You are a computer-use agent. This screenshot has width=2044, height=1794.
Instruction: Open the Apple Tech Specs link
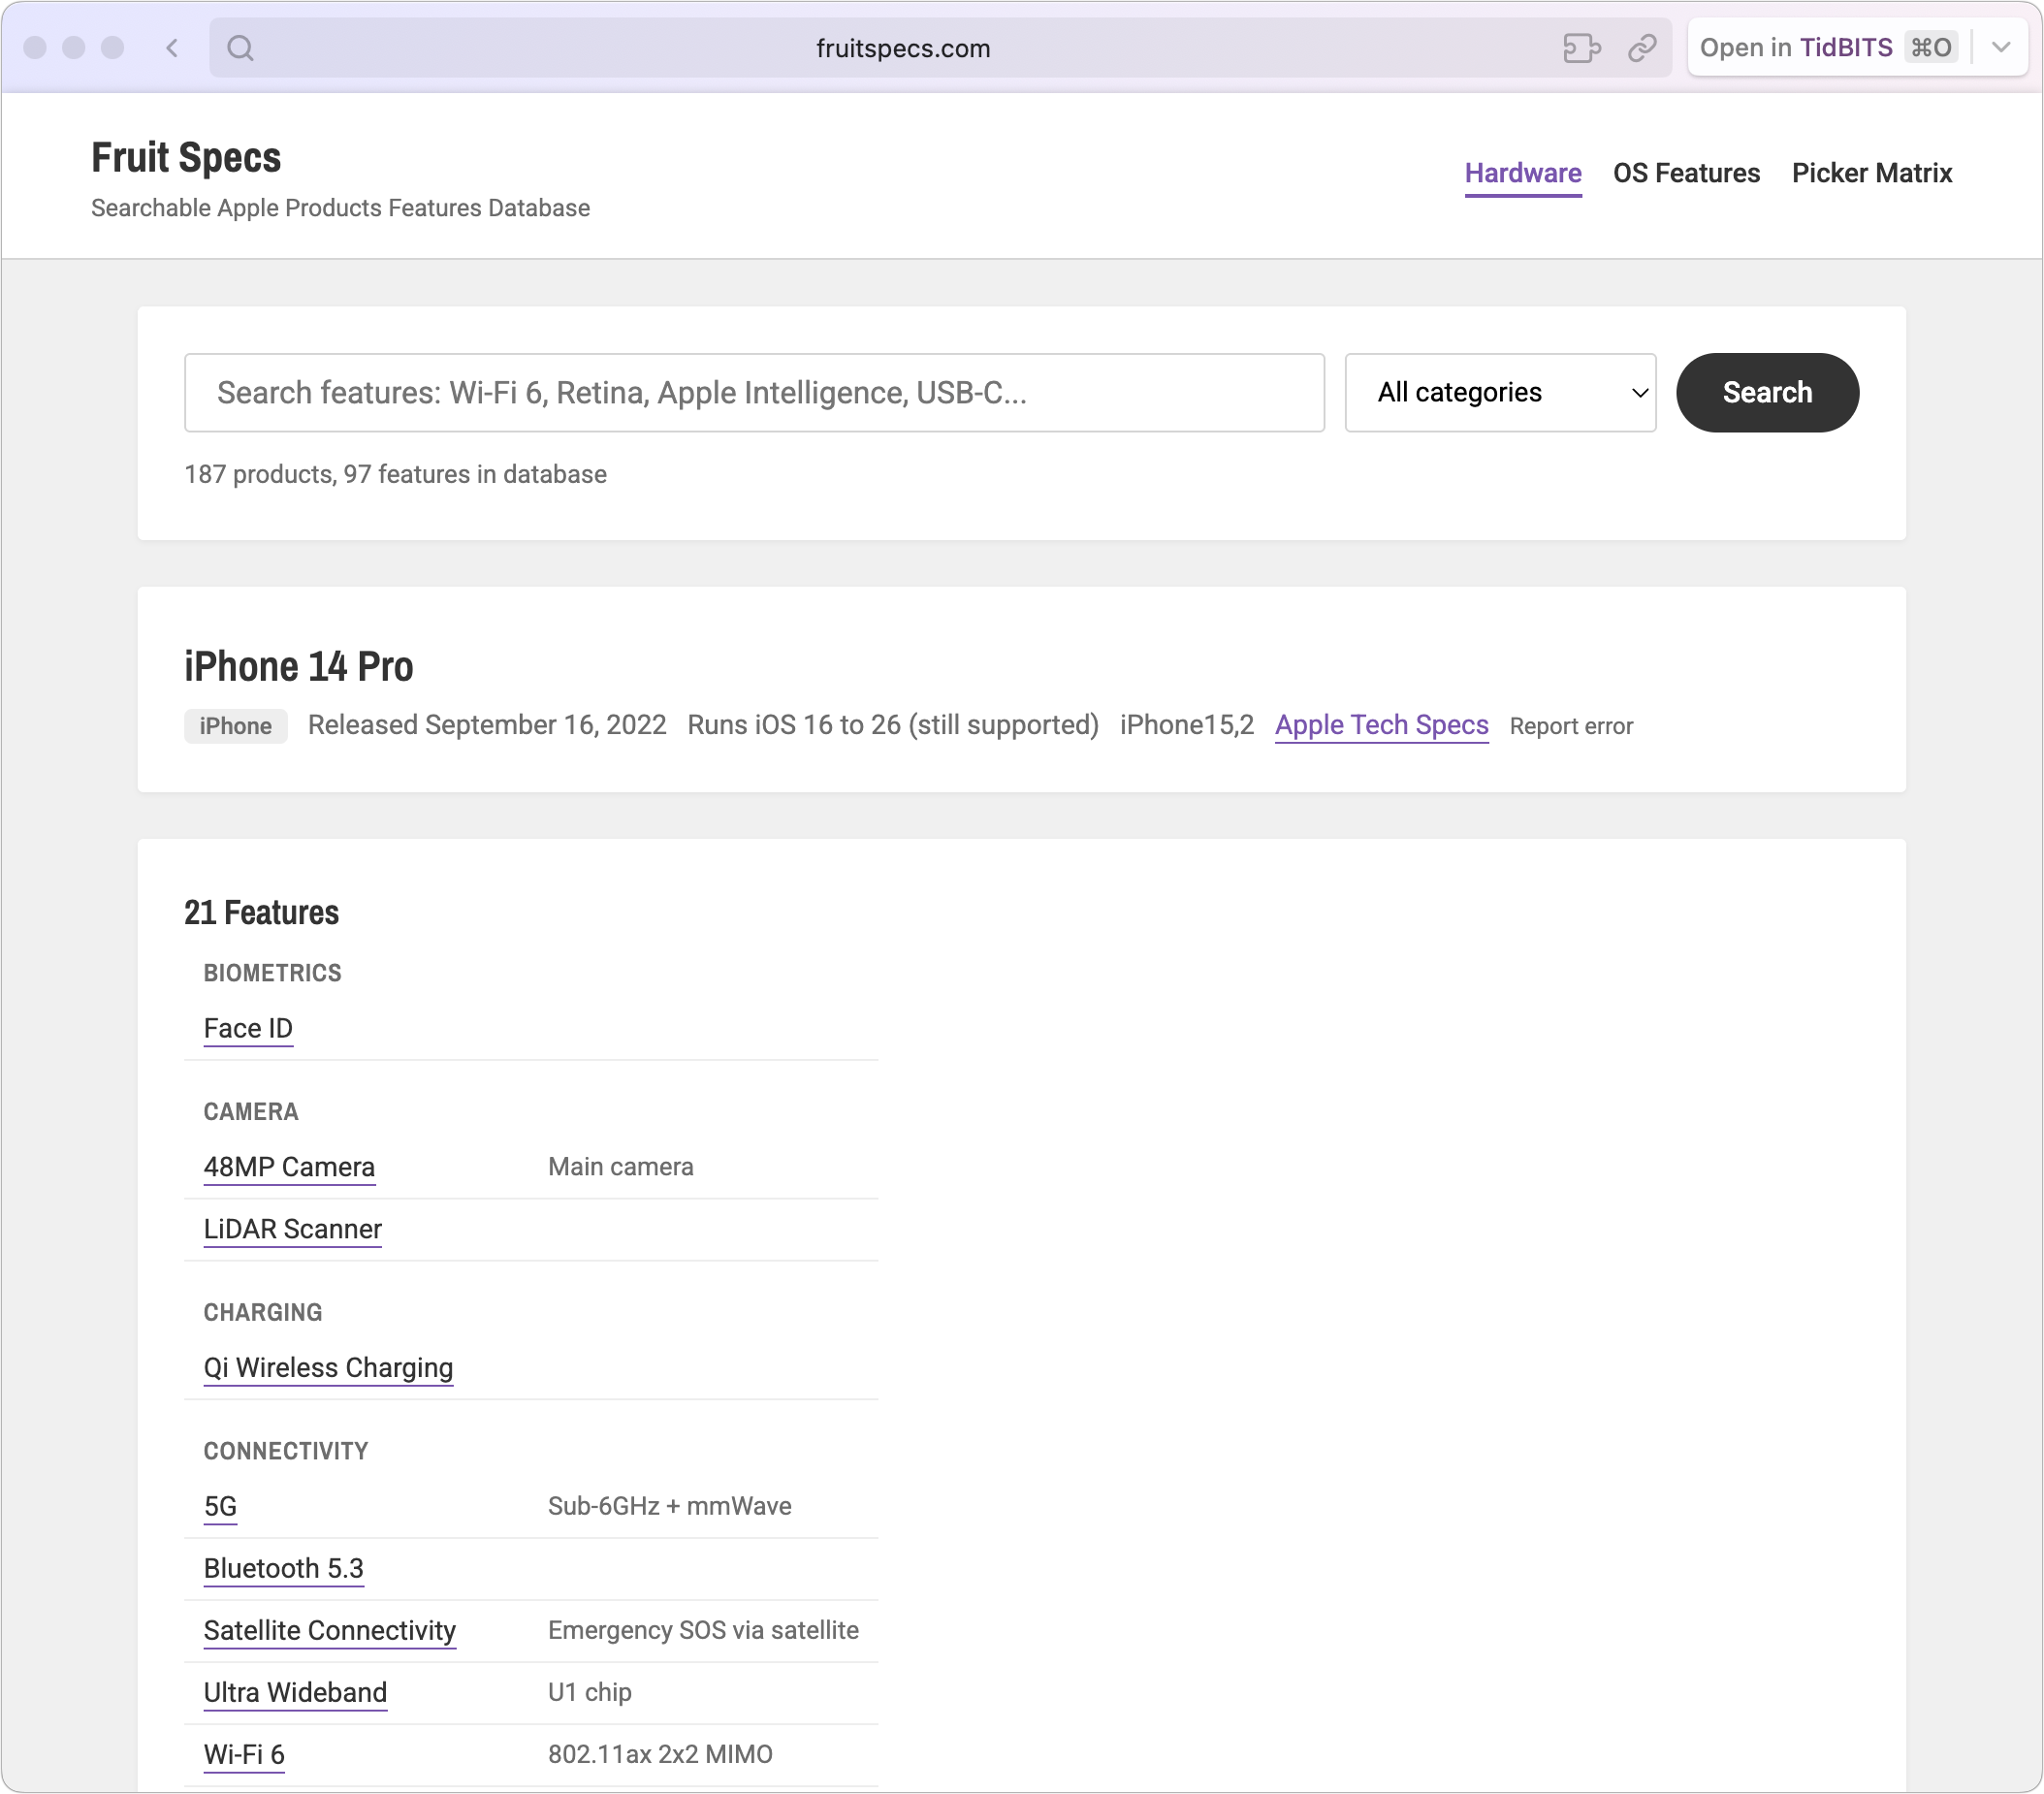pyautogui.click(x=1381, y=725)
